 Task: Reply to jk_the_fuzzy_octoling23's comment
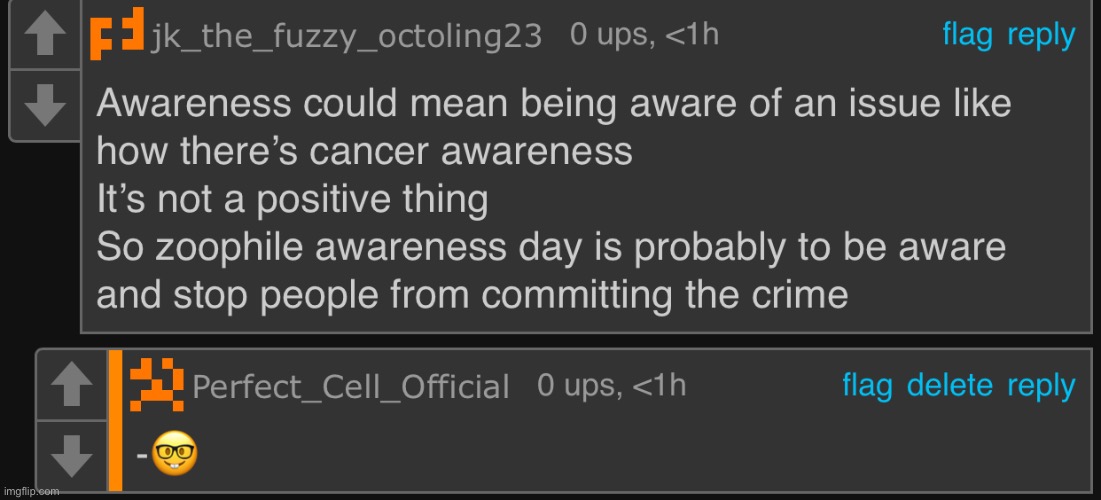[x=1040, y=35]
